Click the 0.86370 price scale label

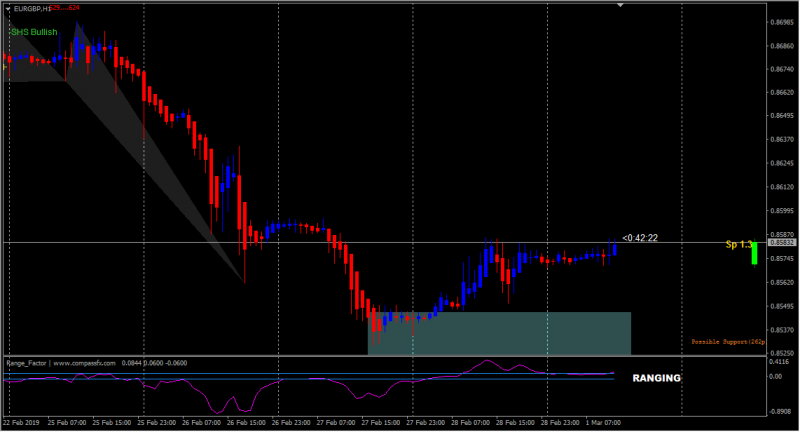click(782, 139)
